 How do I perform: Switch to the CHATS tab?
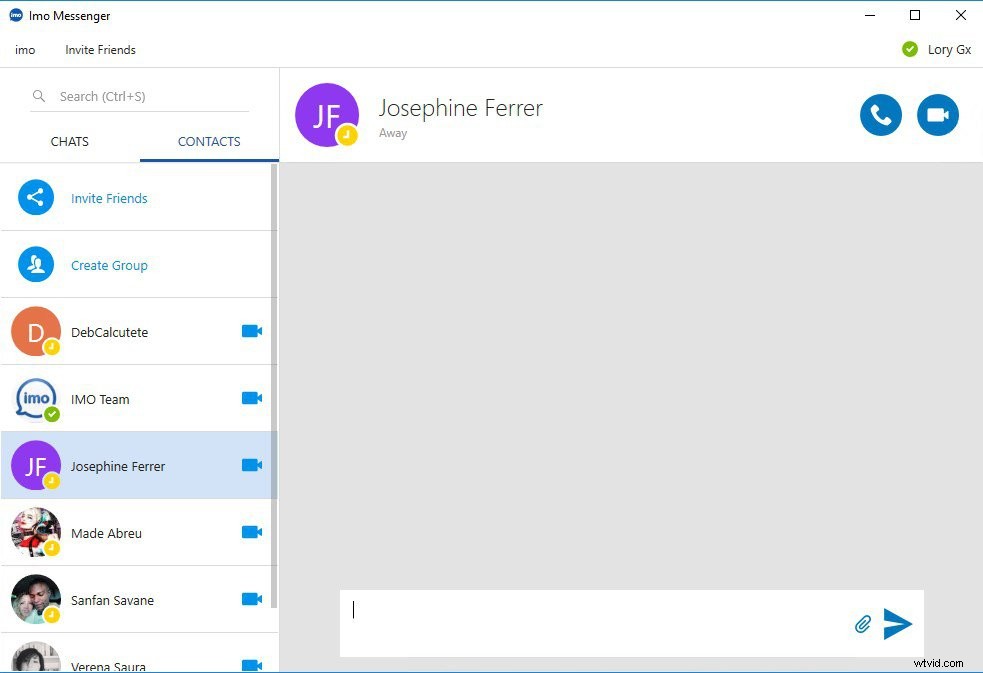click(69, 141)
